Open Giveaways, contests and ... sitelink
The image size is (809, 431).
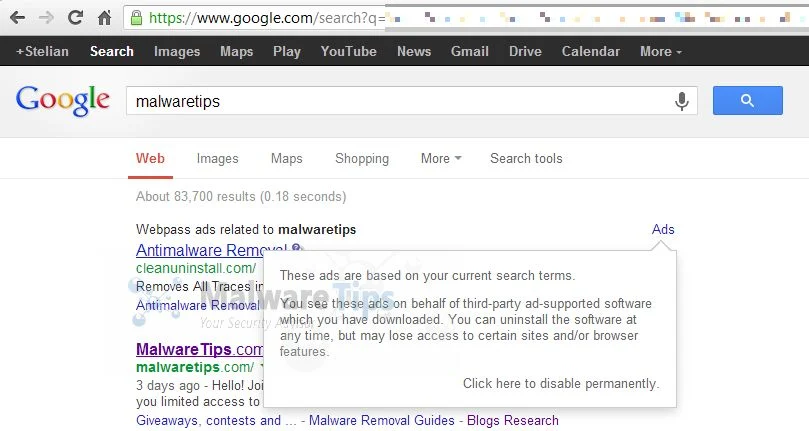[x=216, y=421]
